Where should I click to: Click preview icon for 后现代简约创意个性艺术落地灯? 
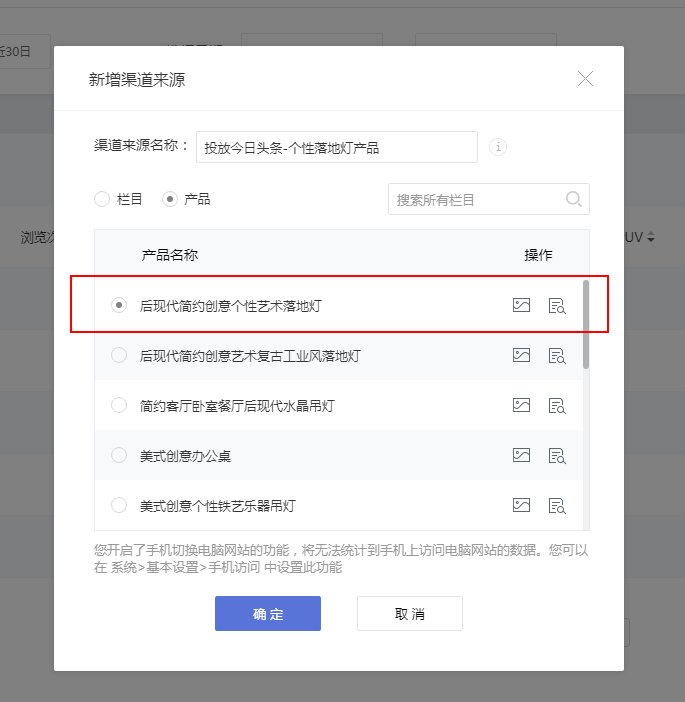point(557,305)
